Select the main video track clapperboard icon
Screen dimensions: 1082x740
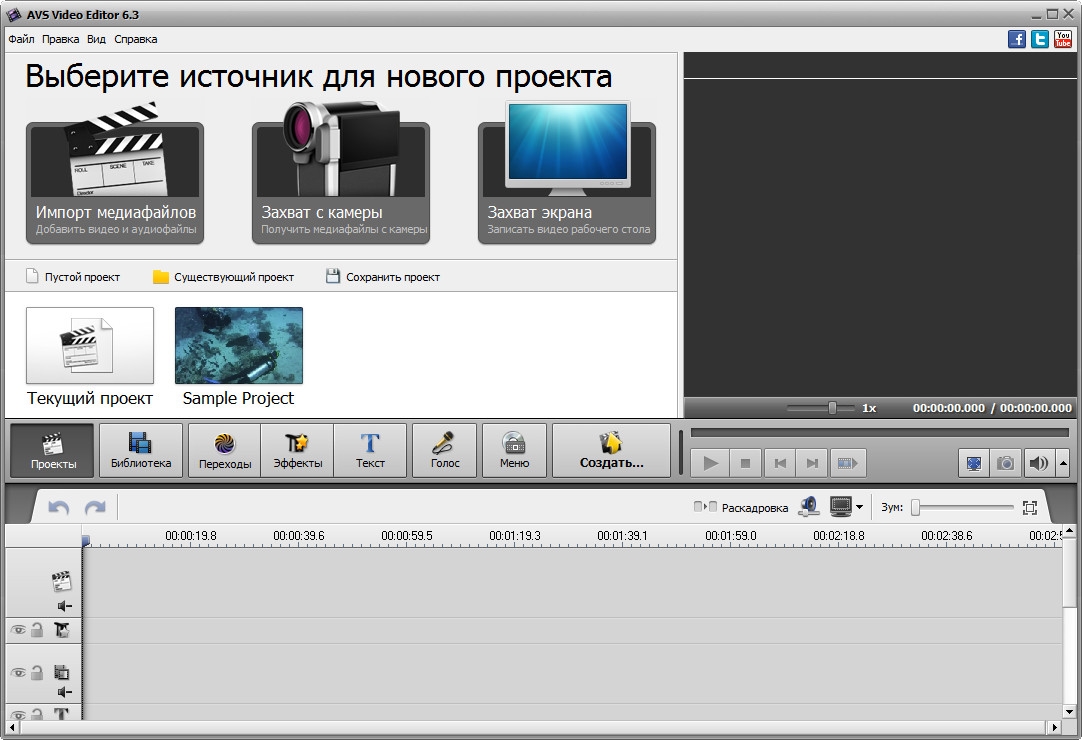[61, 581]
